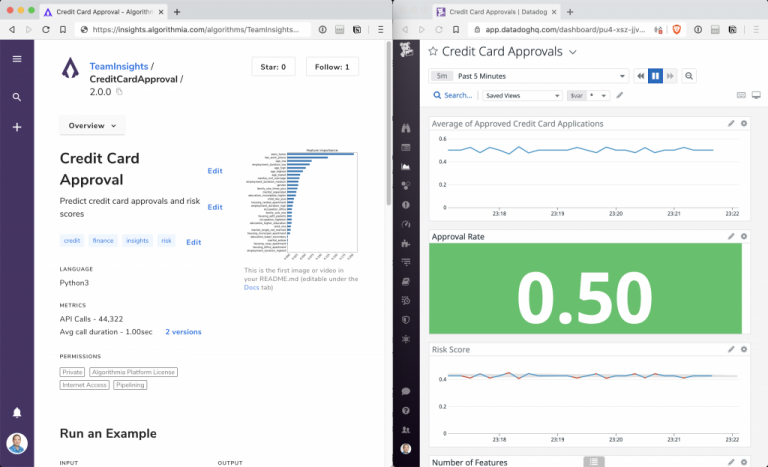The image size is (768, 467).
Task: Step back the dashboard time window
Action: (x=641, y=76)
